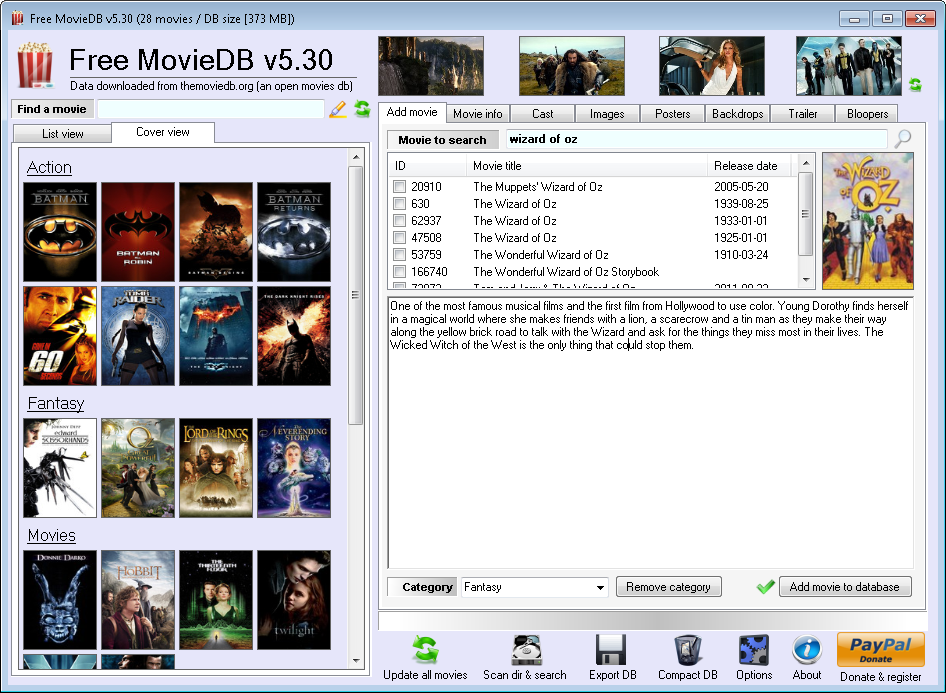Open the Images tab
This screenshot has width=946, height=693.
607,114
